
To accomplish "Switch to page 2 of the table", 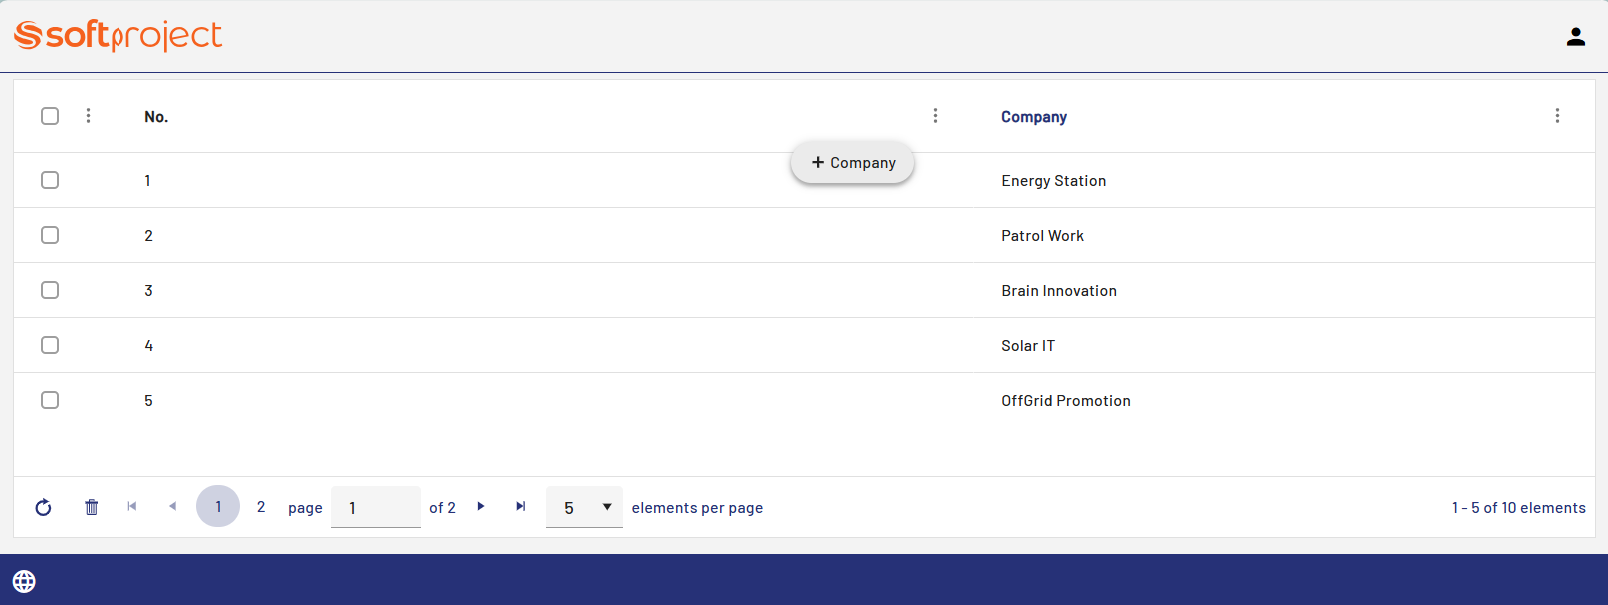I will pos(261,507).
